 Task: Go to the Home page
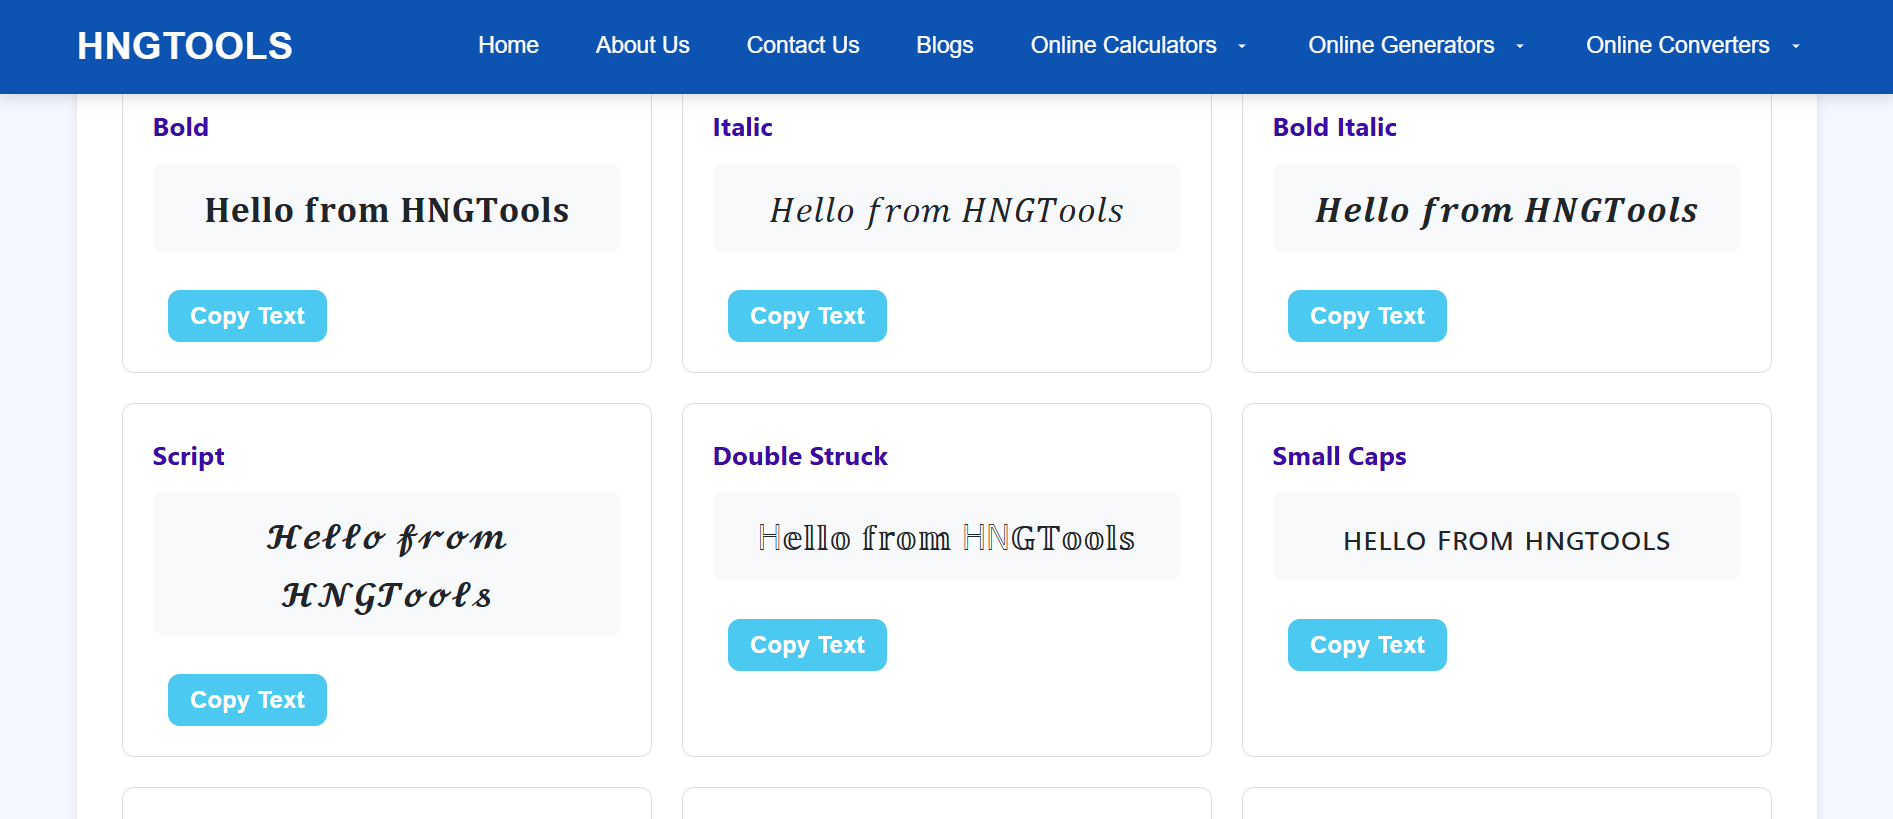(x=508, y=45)
